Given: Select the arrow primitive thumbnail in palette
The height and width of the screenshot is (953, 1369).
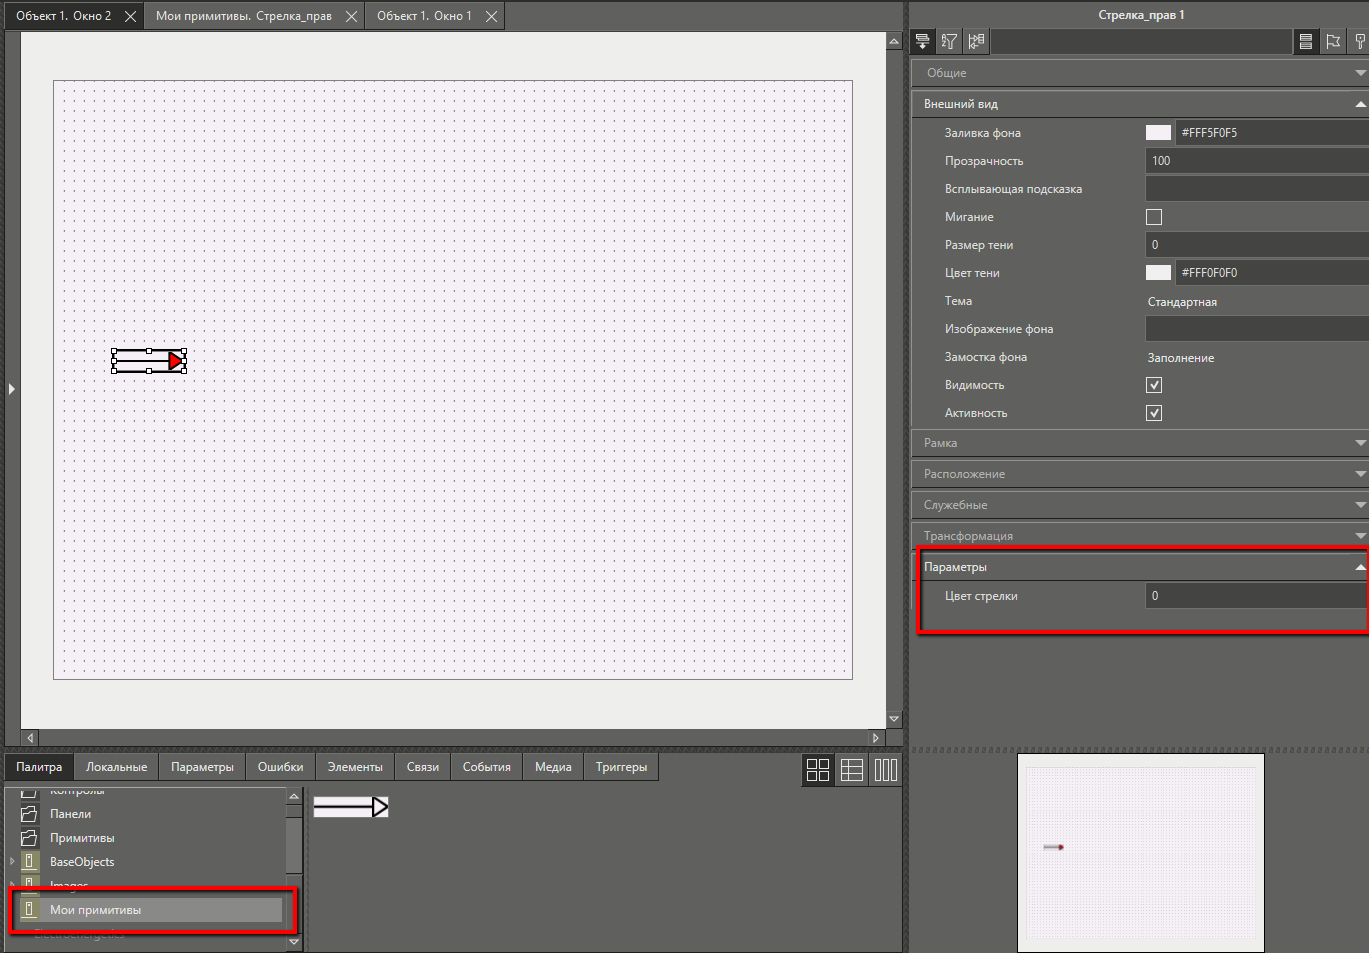Looking at the screenshot, I should [x=351, y=807].
